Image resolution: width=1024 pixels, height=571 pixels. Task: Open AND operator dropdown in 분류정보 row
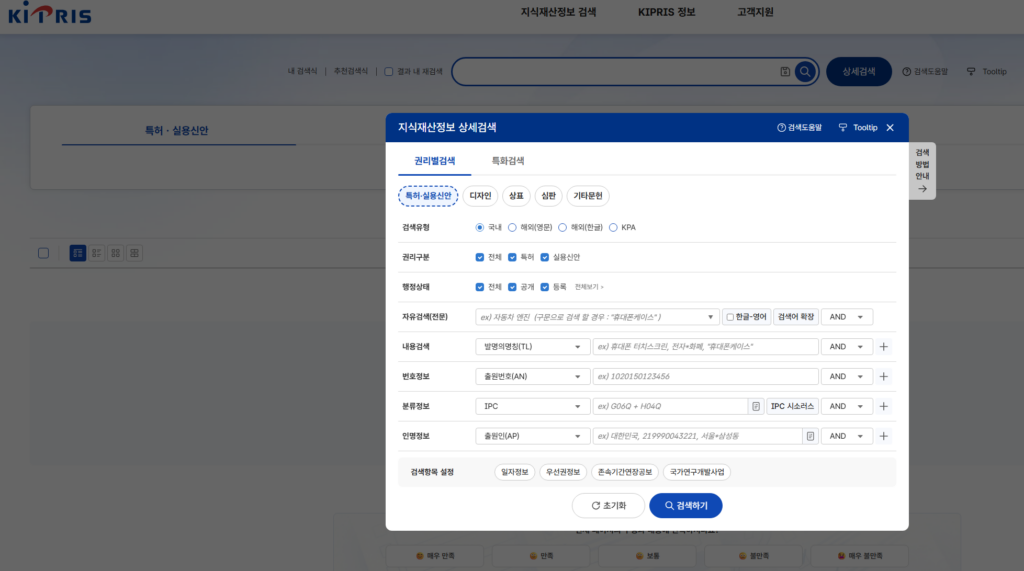tap(846, 406)
